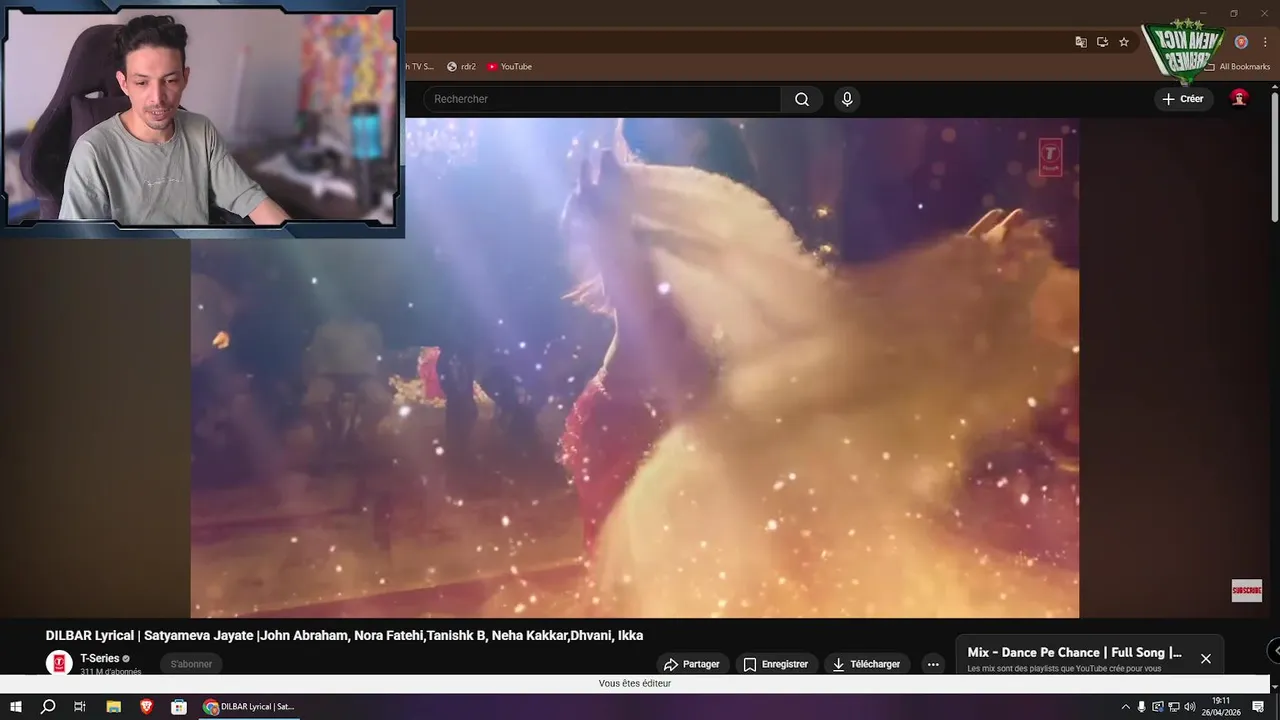Expand hidden system tray icons
The width and height of the screenshot is (1280, 720).
point(1126,706)
